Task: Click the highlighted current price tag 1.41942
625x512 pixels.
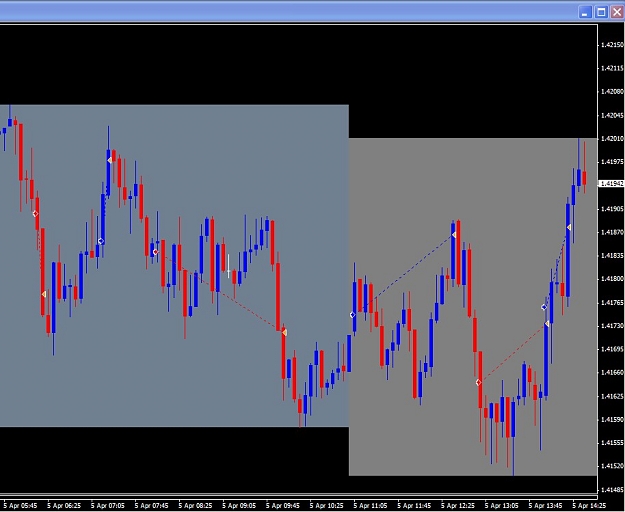Action: pos(612,184)
